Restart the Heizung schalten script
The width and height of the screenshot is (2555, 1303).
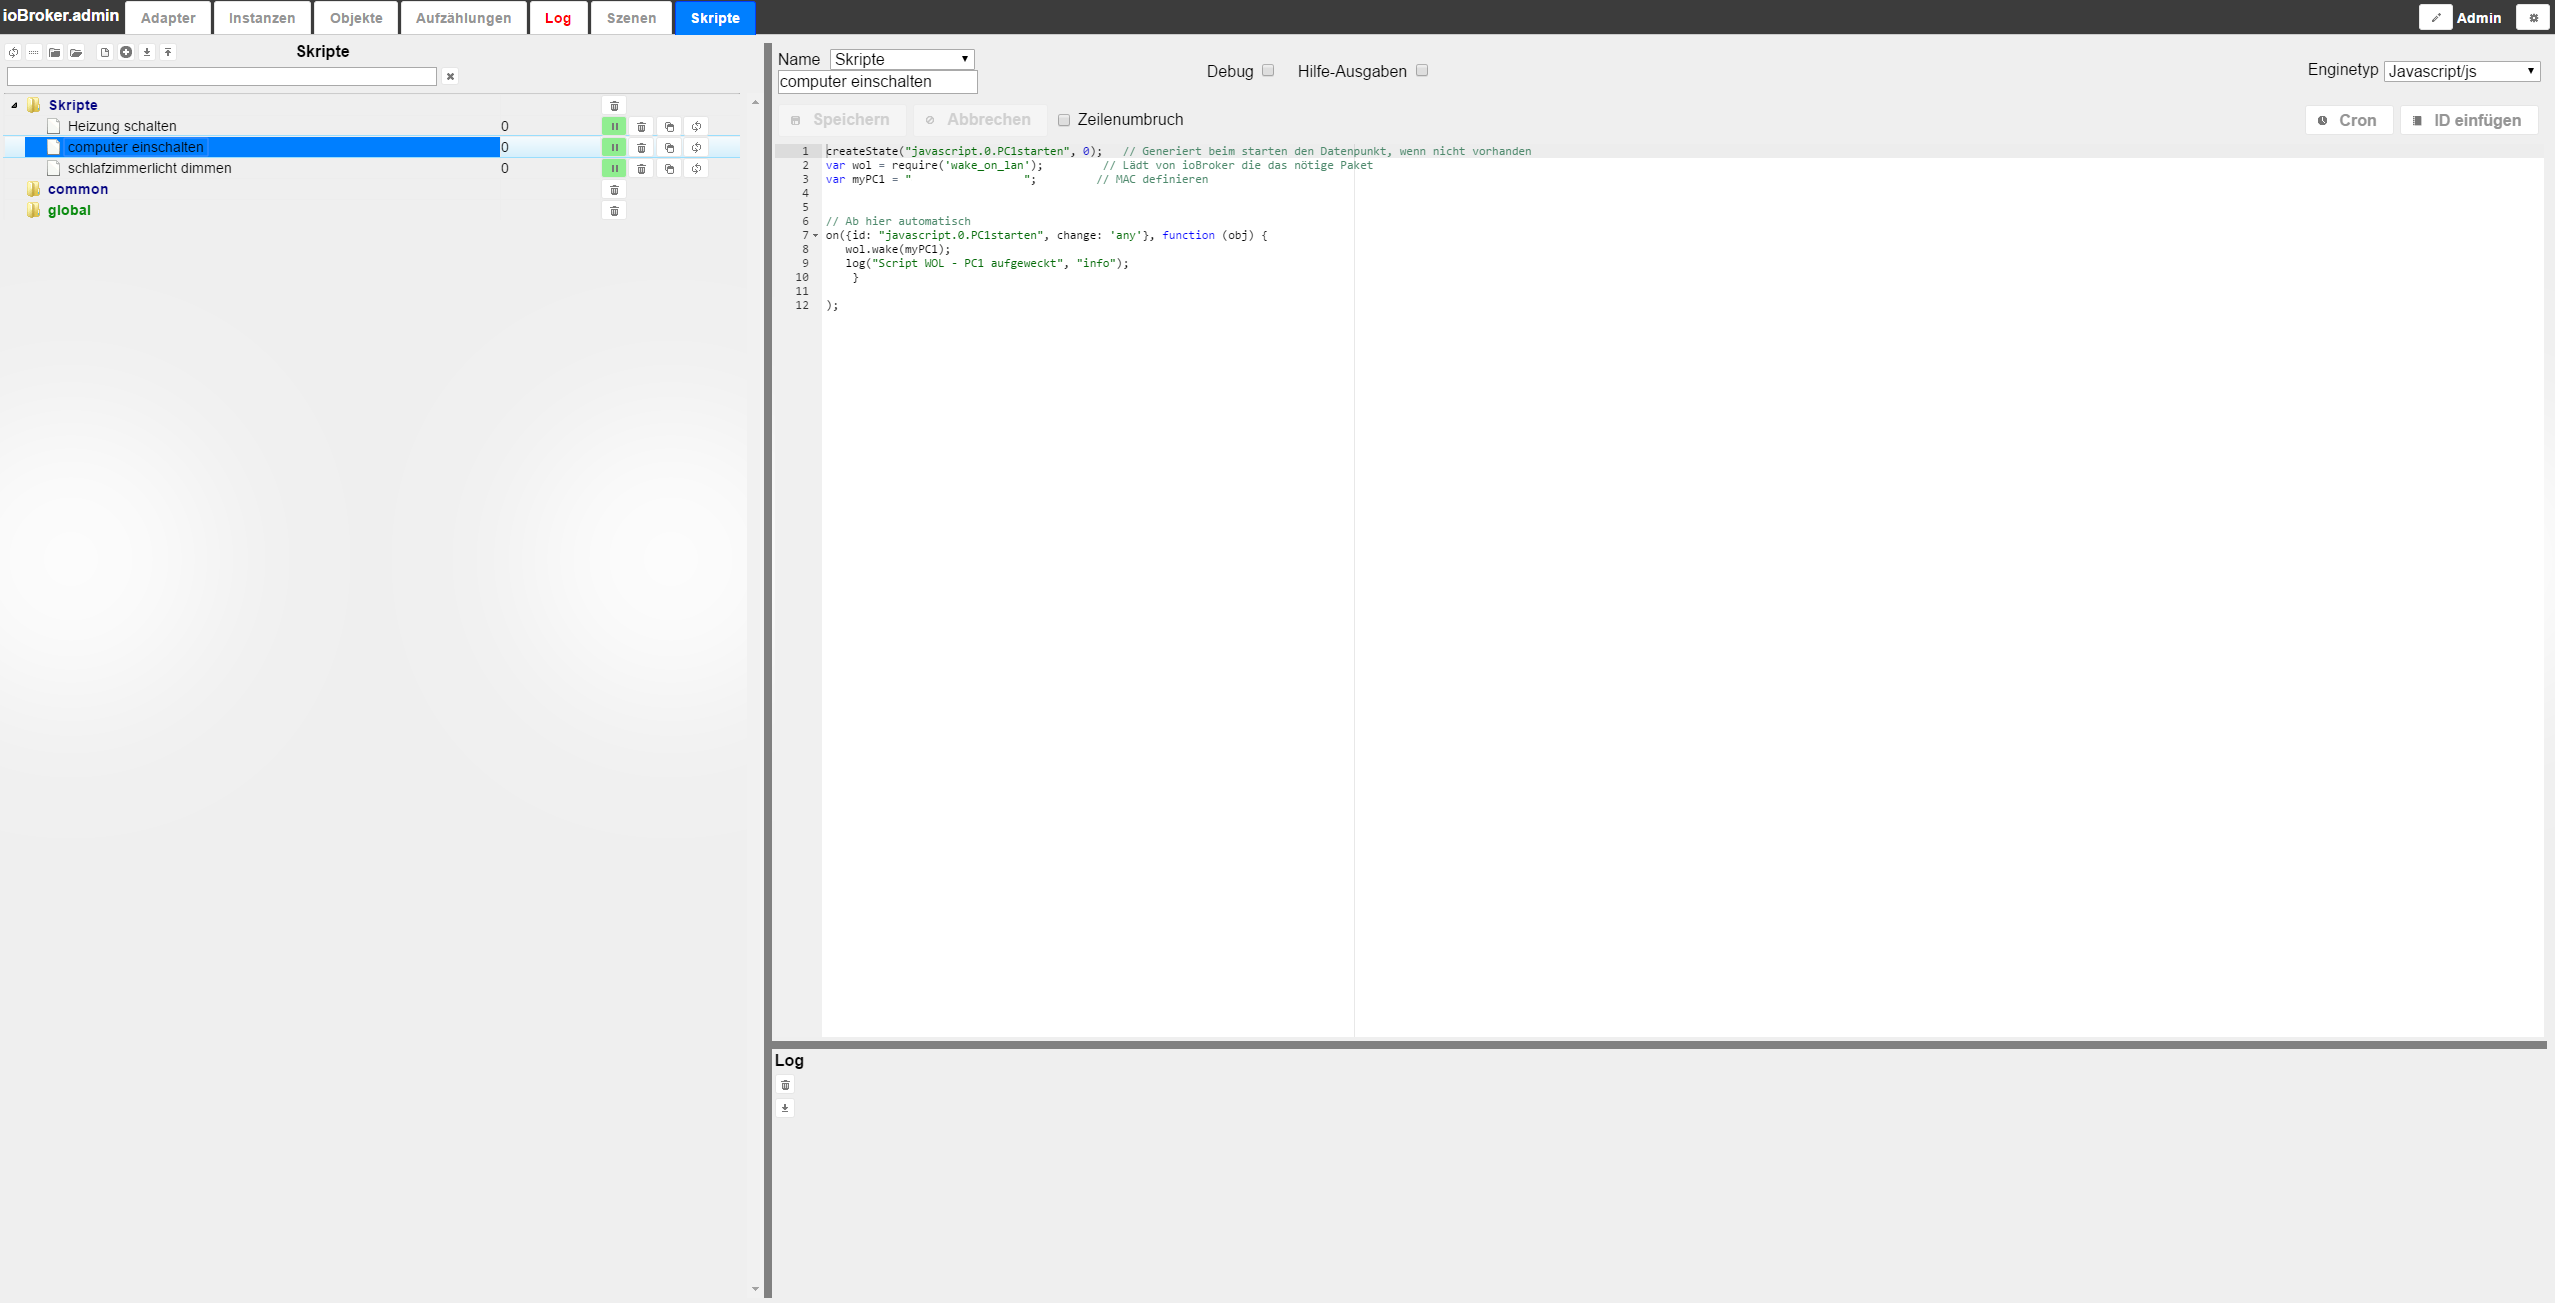(x=697, y=127)
